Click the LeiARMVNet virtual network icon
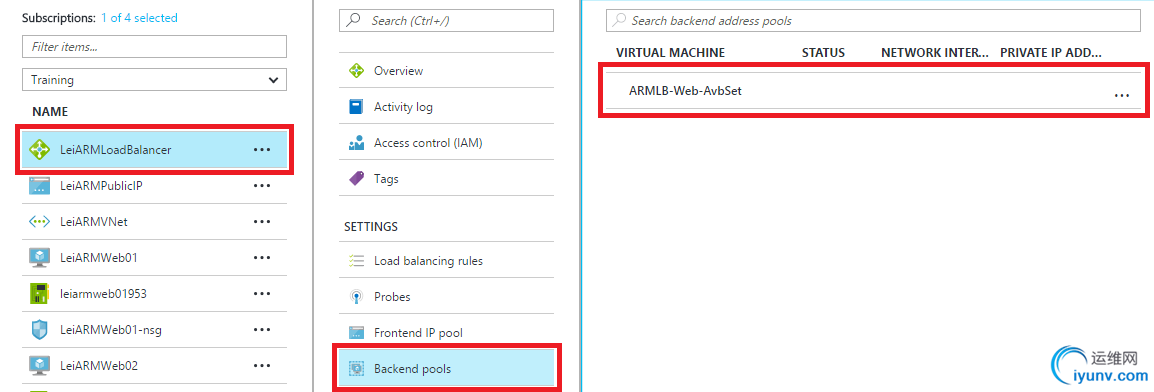 tap(39, 221)
